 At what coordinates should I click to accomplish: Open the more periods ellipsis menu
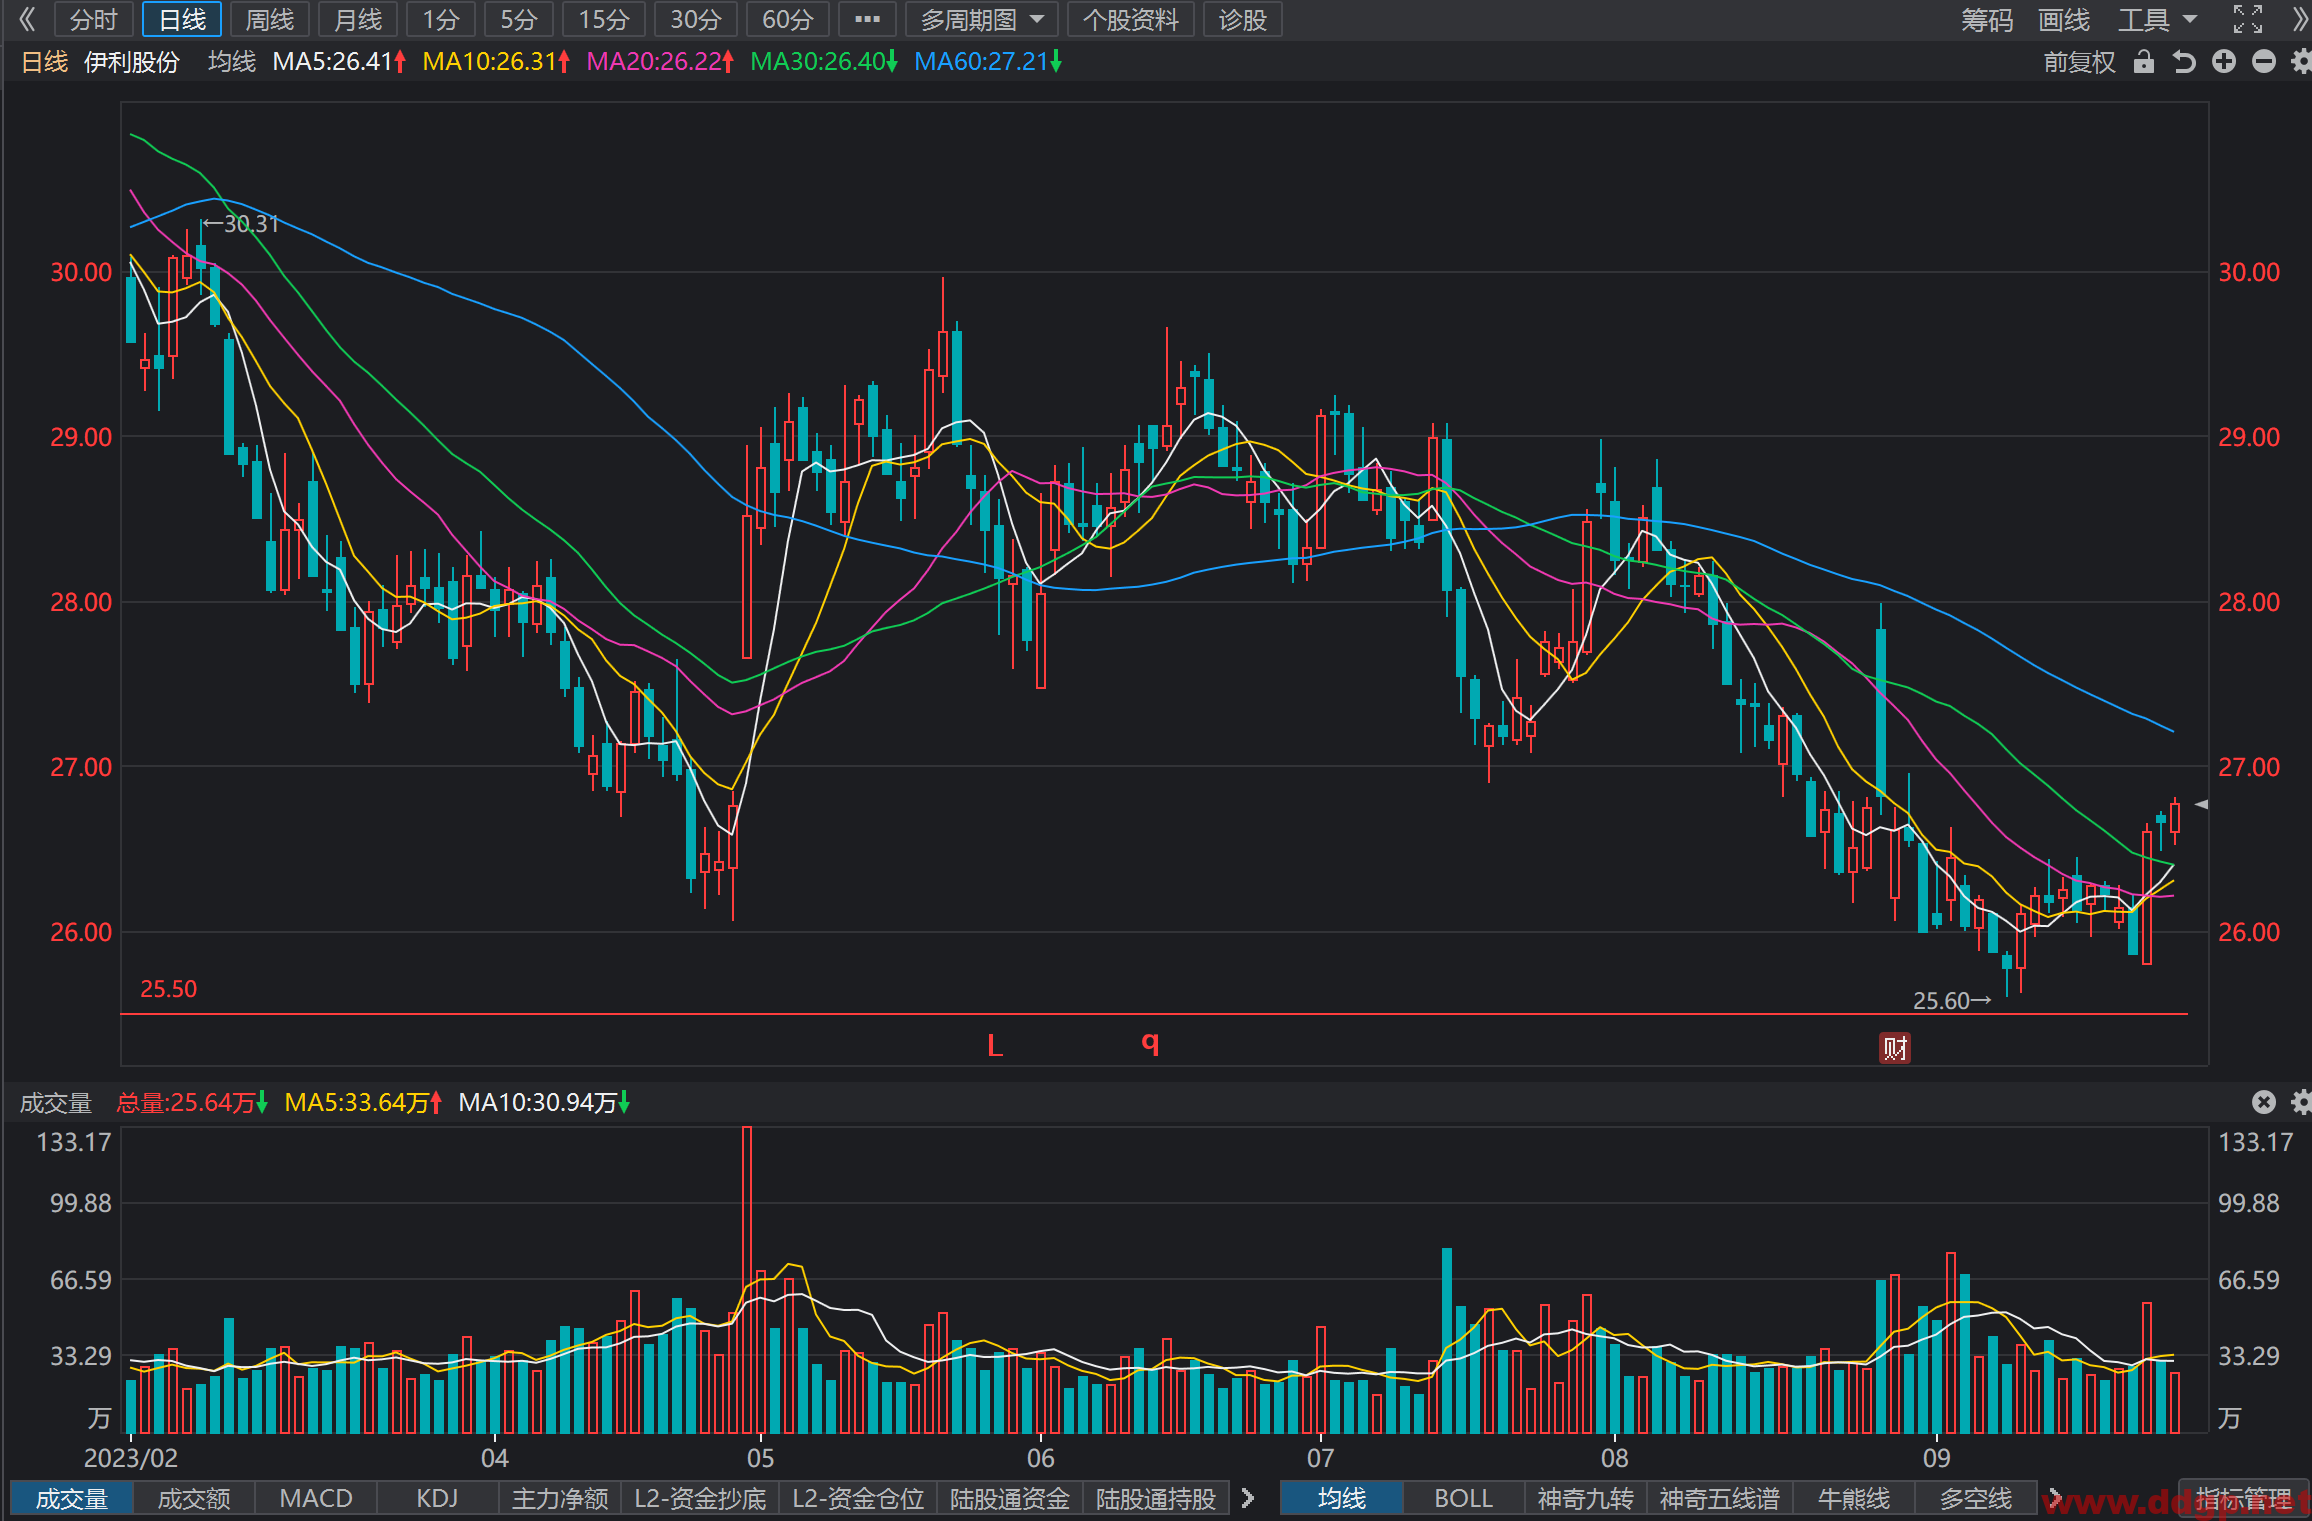coord(867,19)
